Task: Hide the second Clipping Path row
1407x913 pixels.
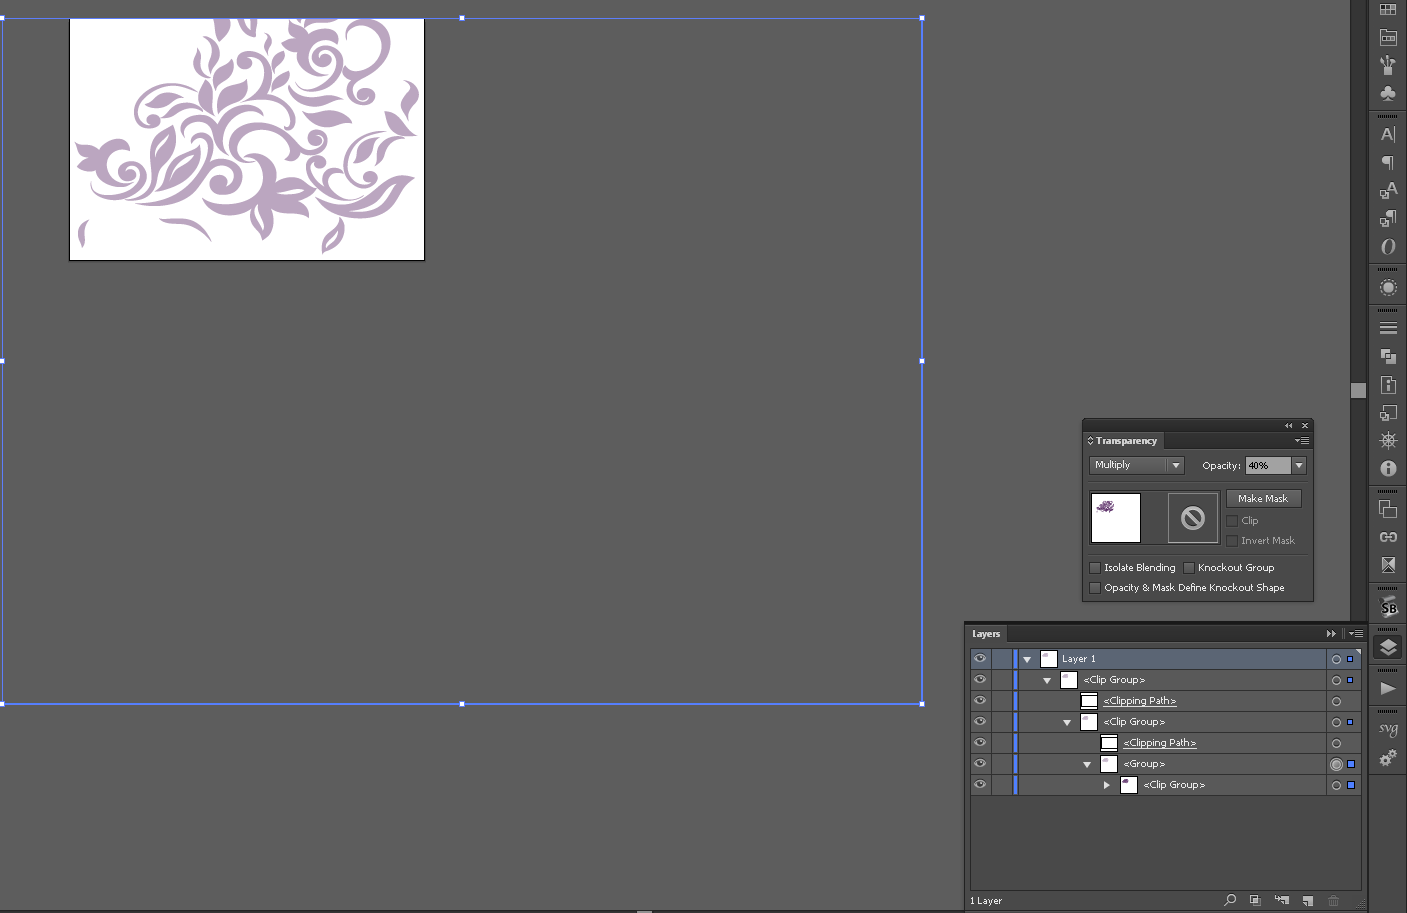Action: point(980,742)
